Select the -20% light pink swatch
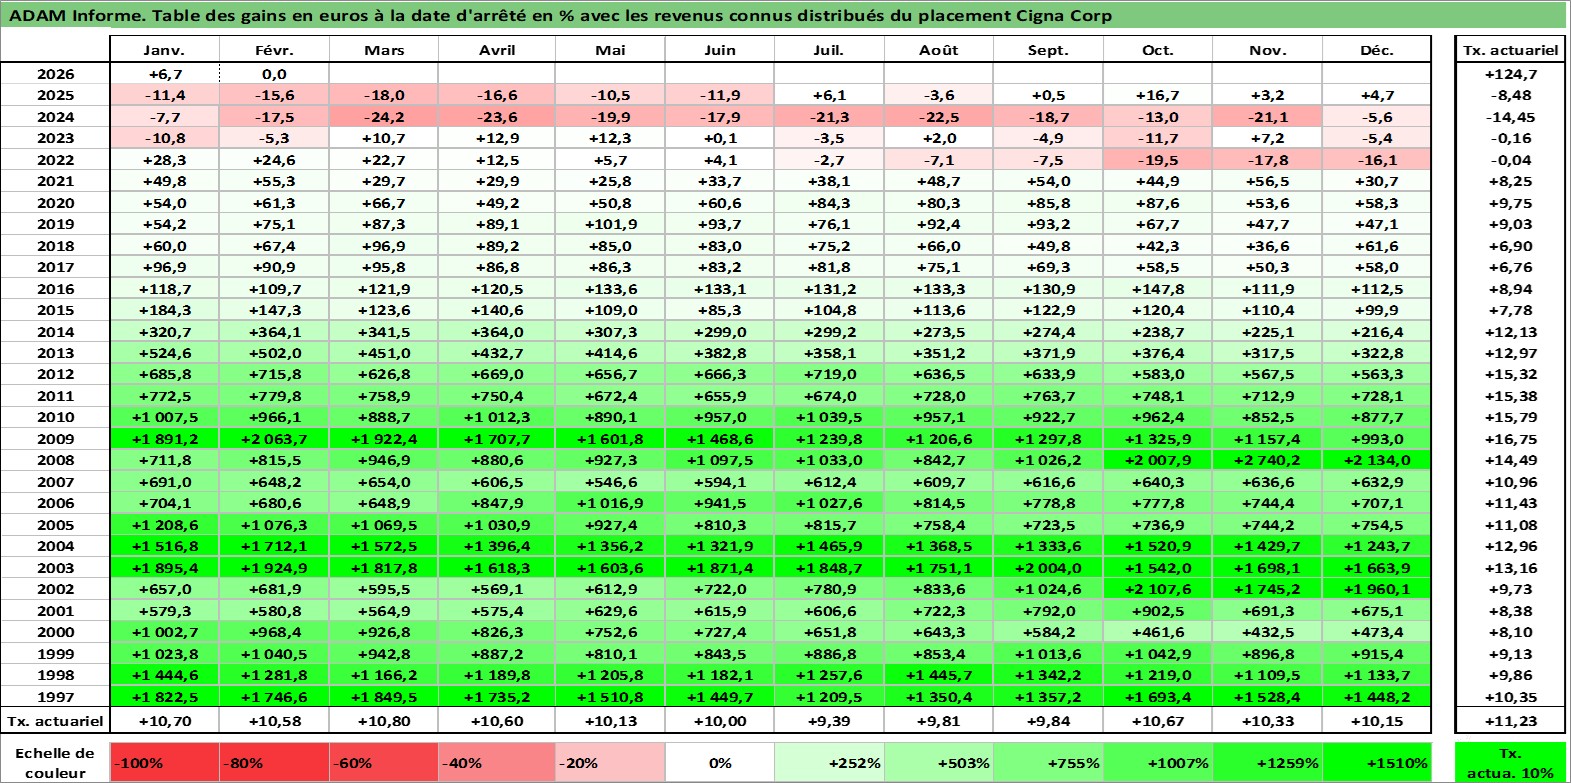The height and width of the screenshot is (783, 1571). point(610,762)
